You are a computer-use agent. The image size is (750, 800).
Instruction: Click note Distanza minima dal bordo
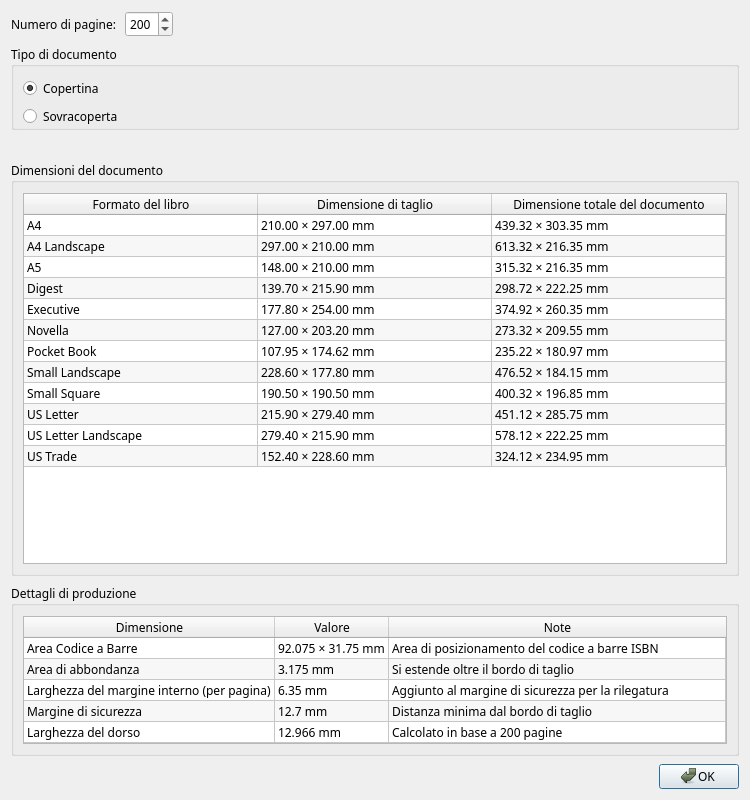pos(557,711)
